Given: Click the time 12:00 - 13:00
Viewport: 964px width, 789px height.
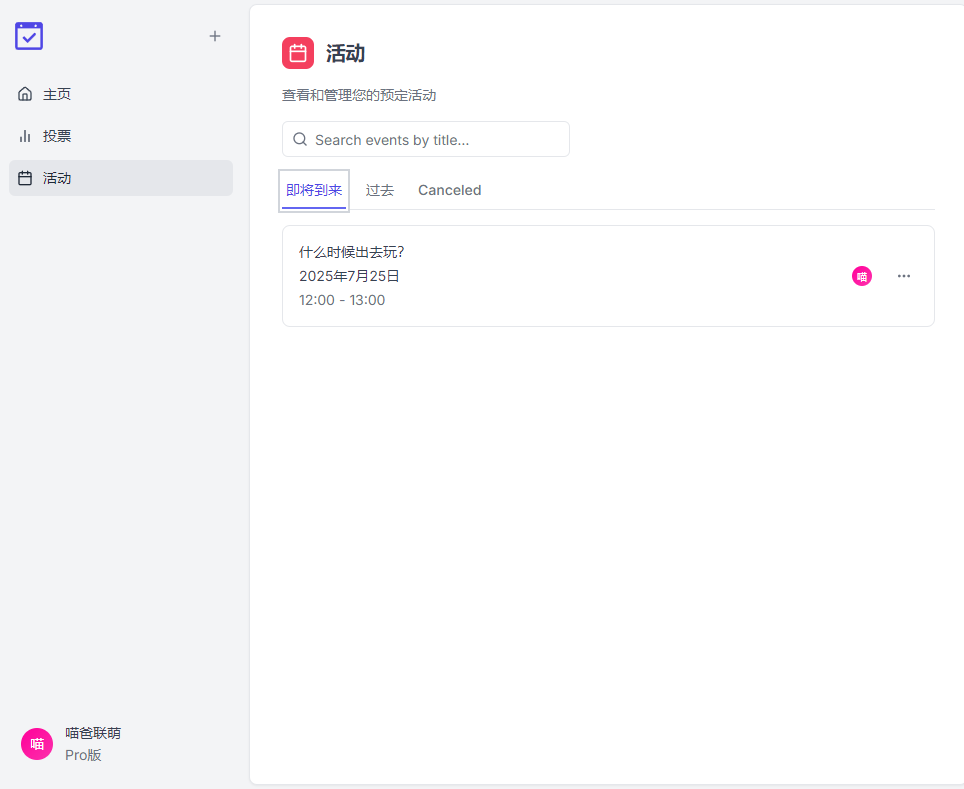Looking at the screenshot, I should click(x=342, y=300).
